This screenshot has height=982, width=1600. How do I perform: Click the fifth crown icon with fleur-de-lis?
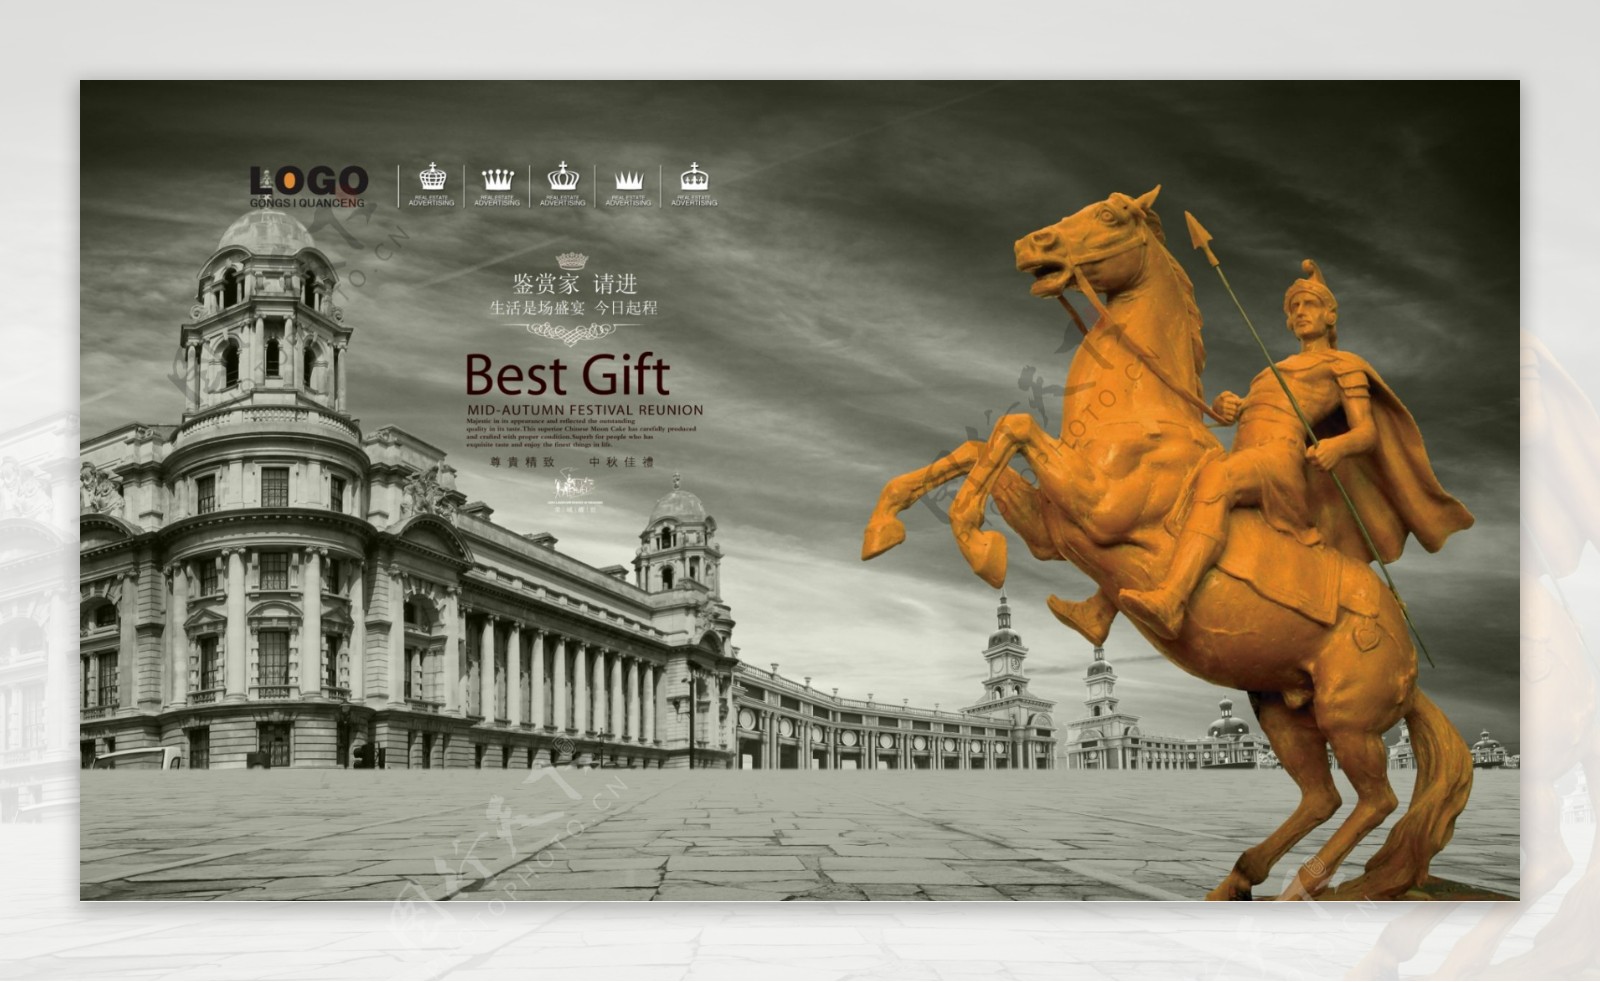(x=694, y=177)
